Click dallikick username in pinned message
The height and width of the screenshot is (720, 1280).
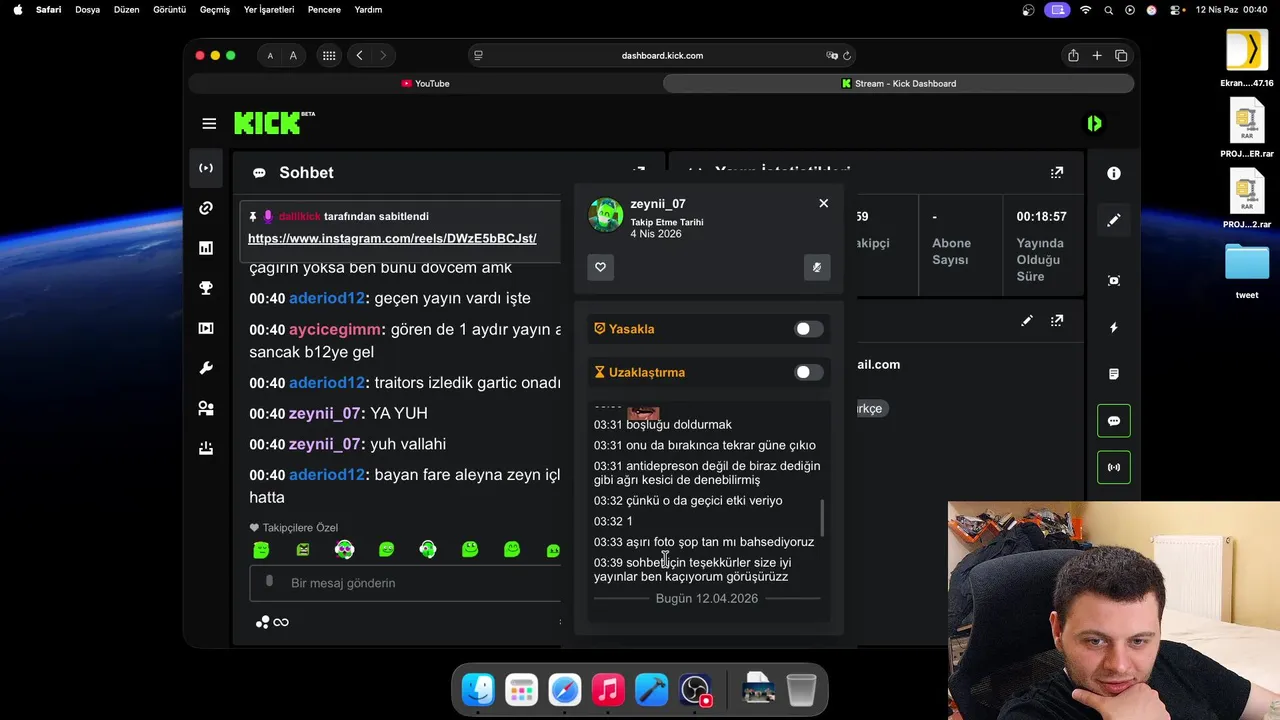coord(300,216)
